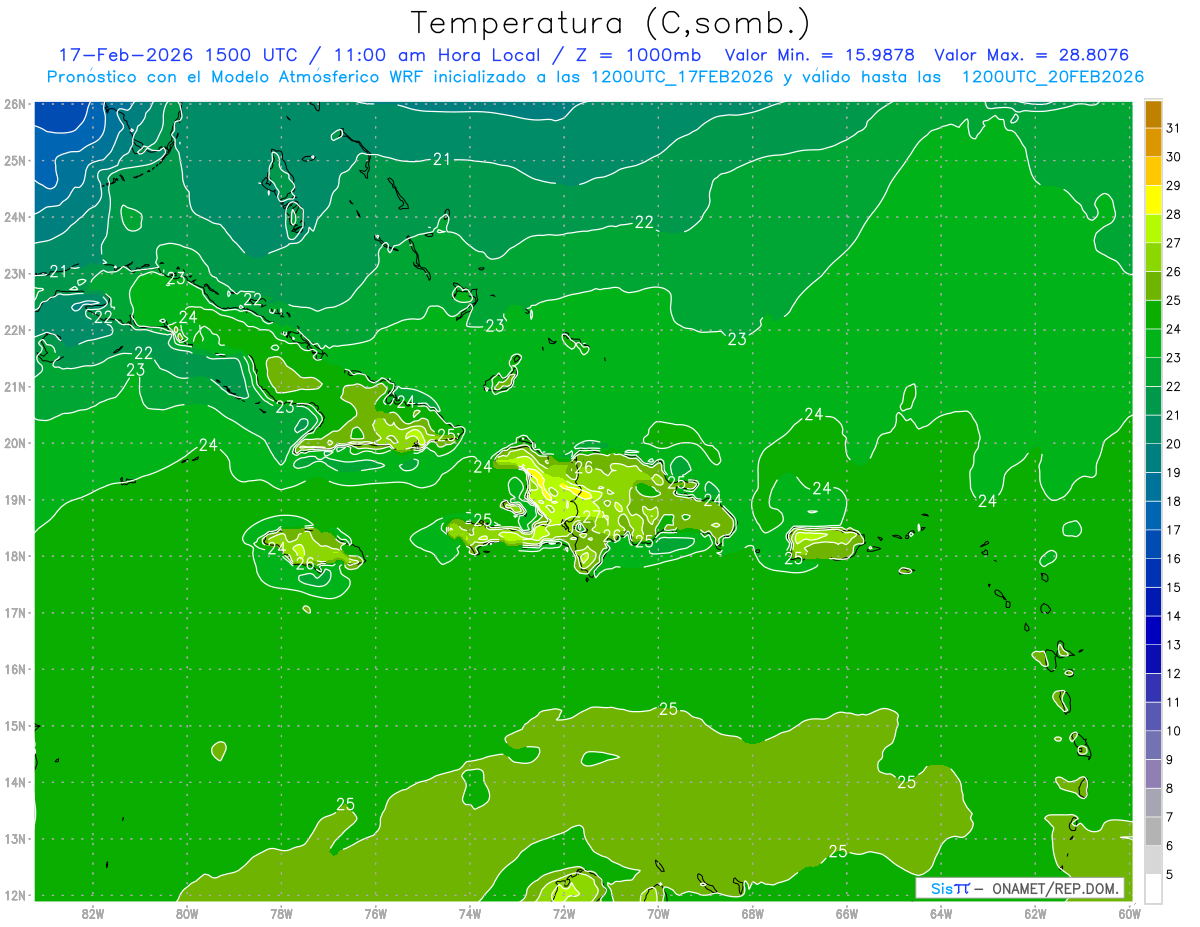The height and width of the screenshot is (927, 1200).
Task: Click the "30" label on the color scale
Action: (x=1173, y=157)
